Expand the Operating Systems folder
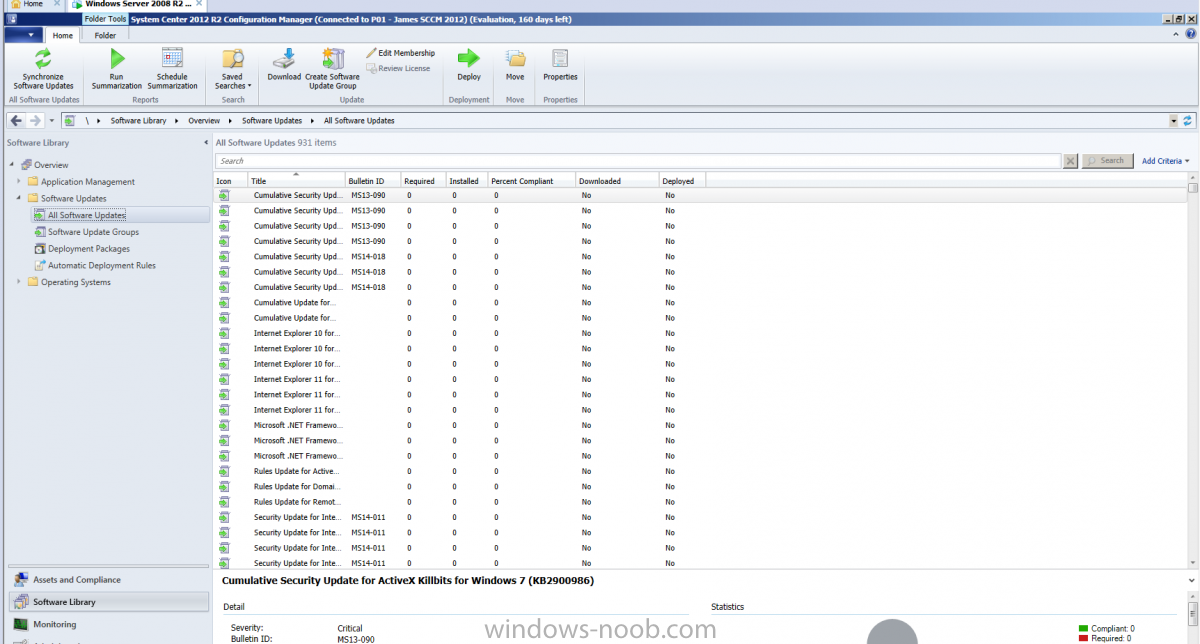This screenshot has height=644, width=1200. (18, 282)
